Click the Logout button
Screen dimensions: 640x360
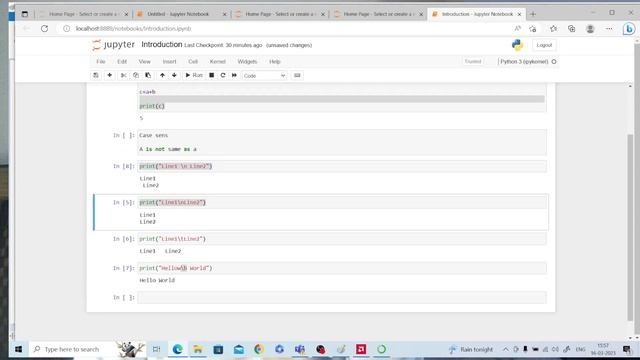pyautogui.click(x=544, y=45)
